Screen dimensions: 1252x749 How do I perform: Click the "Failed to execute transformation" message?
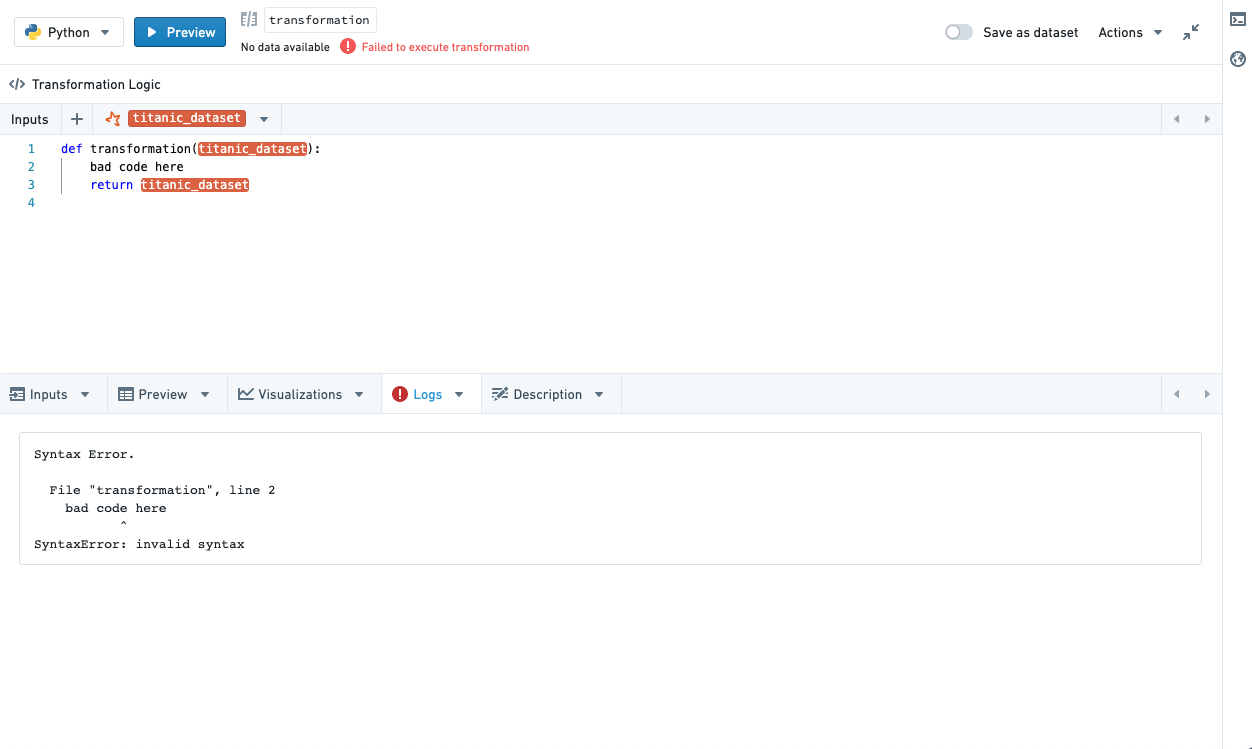point(445,47)
